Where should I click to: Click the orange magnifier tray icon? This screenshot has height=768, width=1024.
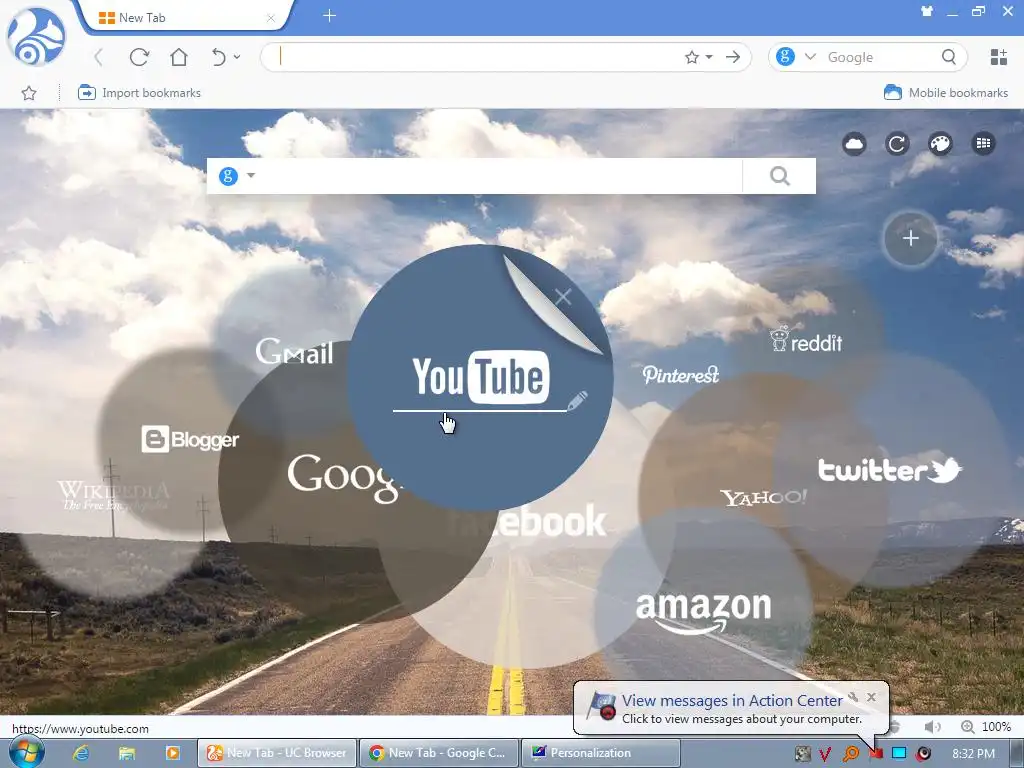pyautogui.click(x=850, y=754)
